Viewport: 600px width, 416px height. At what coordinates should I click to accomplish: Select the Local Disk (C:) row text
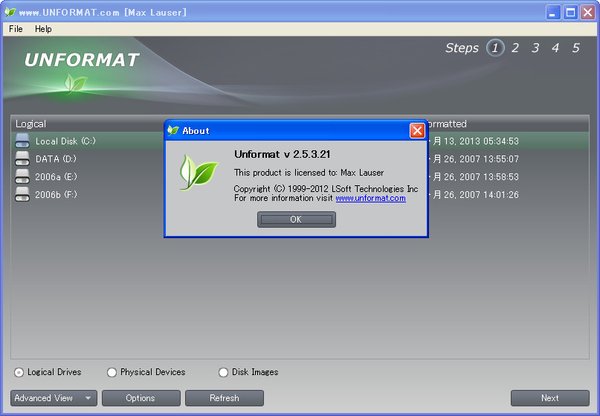pyautogui.click(x=65, y=141)
